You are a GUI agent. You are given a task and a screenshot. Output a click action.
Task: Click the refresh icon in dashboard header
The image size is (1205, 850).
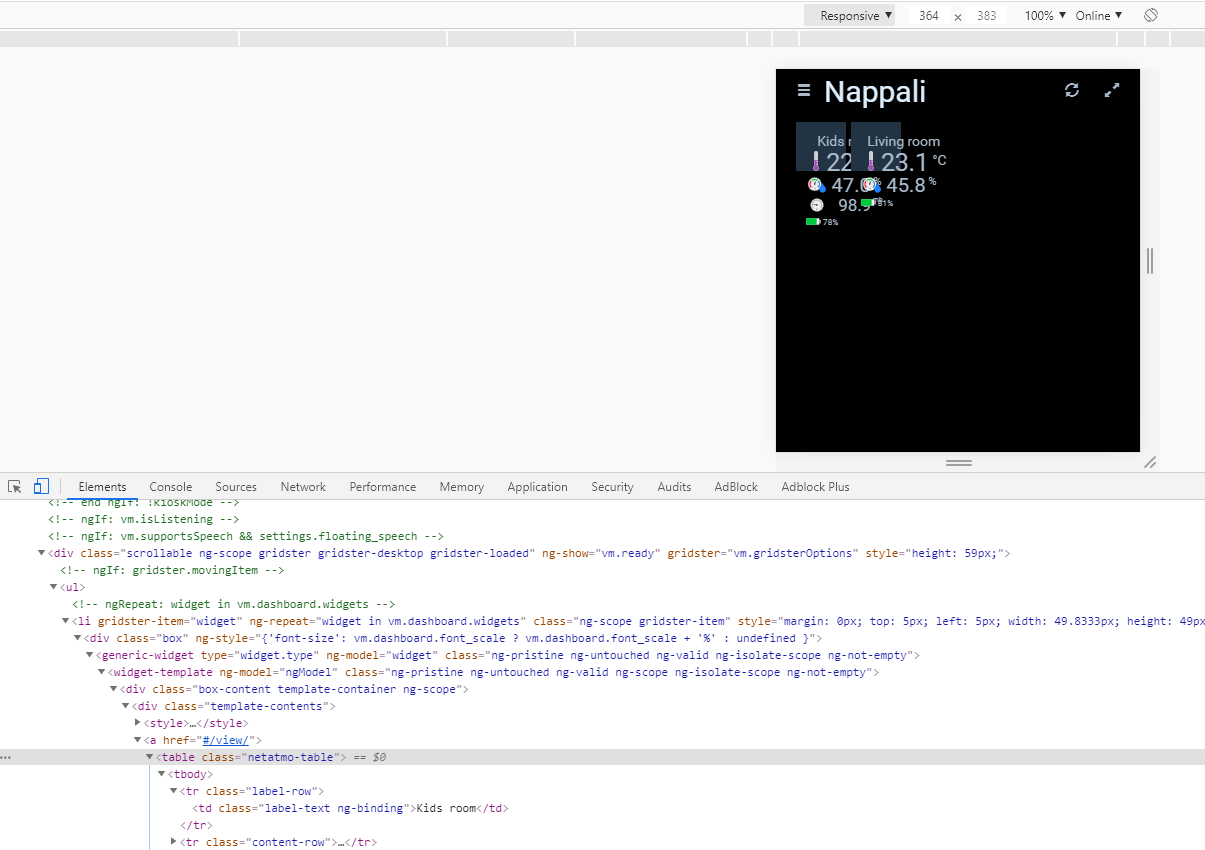1072,91
